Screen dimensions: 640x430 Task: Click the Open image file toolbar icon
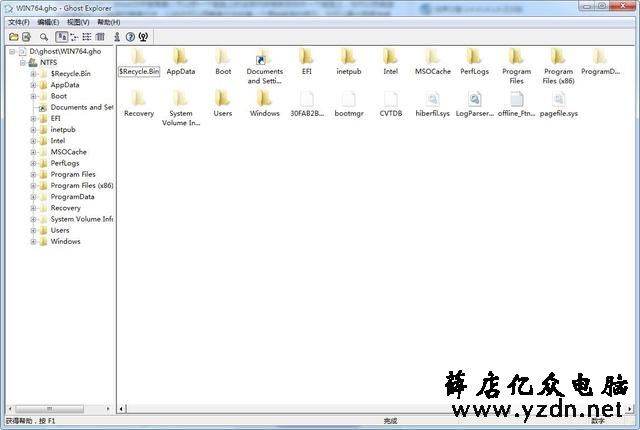click(x=13, y=37)
